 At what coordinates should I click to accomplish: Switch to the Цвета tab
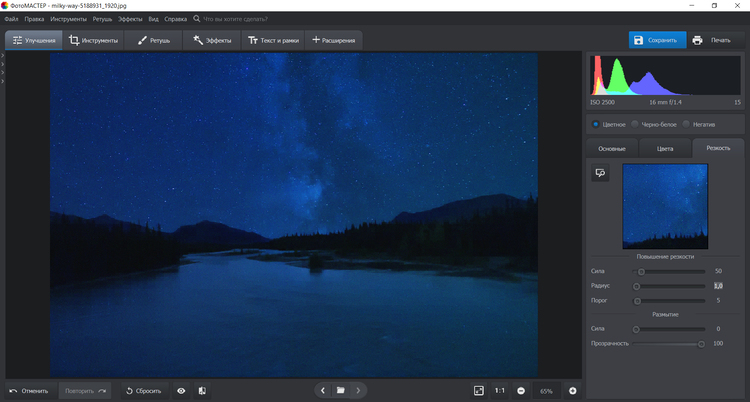click(x=665, y=148)
